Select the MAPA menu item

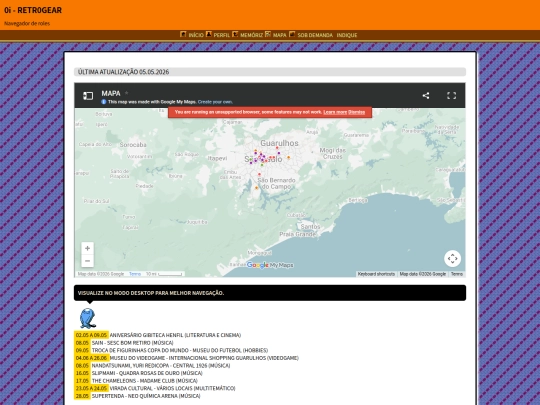[279, 35]
